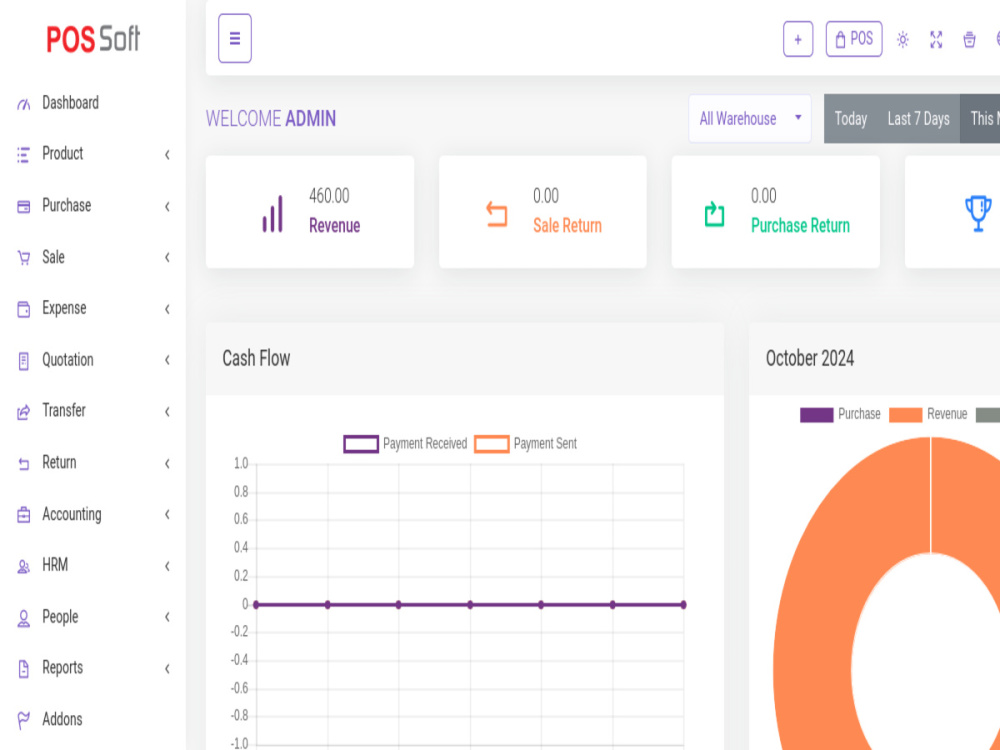Click the 460.00 revenue value
1000x750 pixels.
tap(329, 196)
